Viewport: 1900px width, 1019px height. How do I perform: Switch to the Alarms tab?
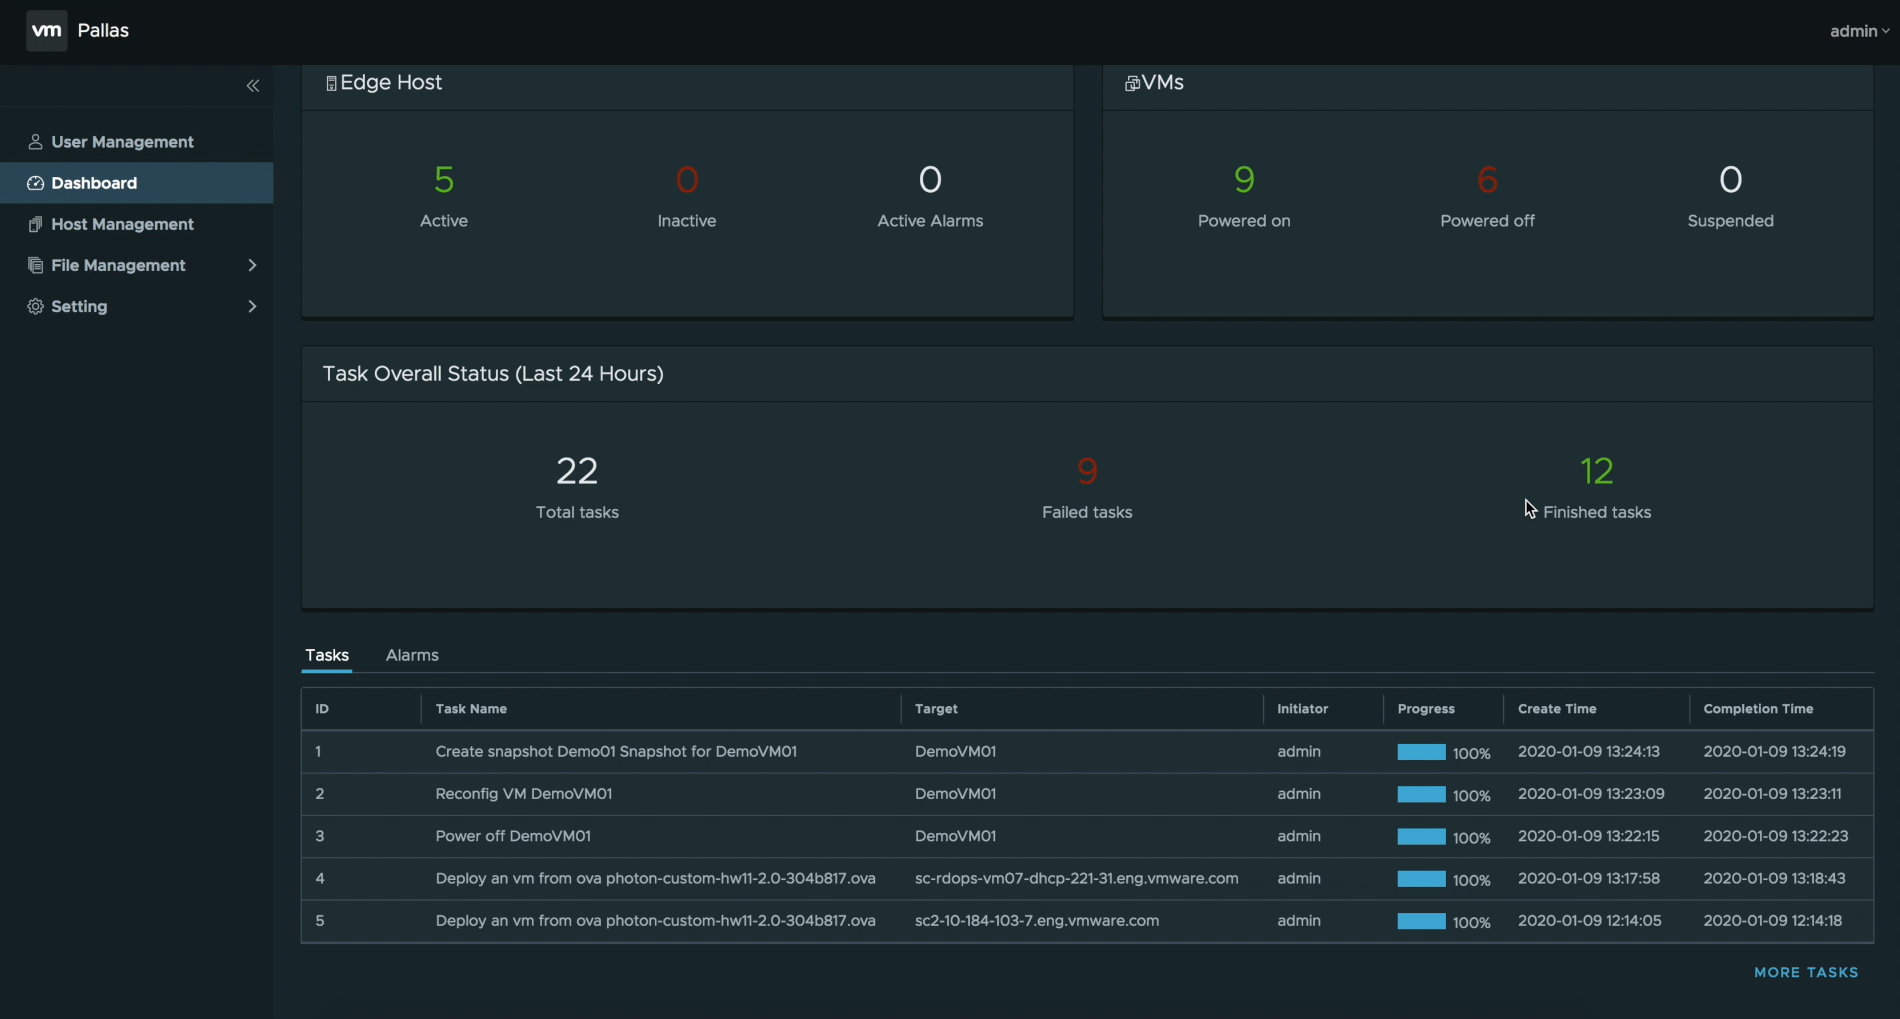coord(412,655)
